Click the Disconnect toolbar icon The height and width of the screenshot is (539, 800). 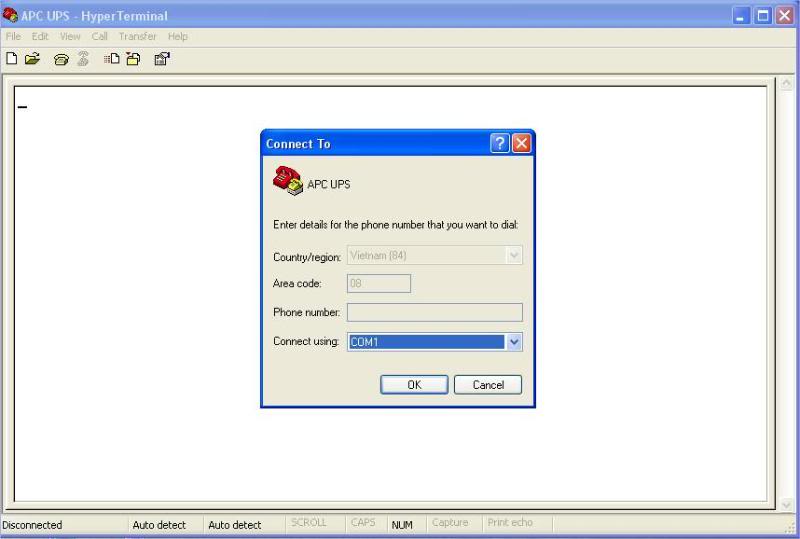point(82,59)
